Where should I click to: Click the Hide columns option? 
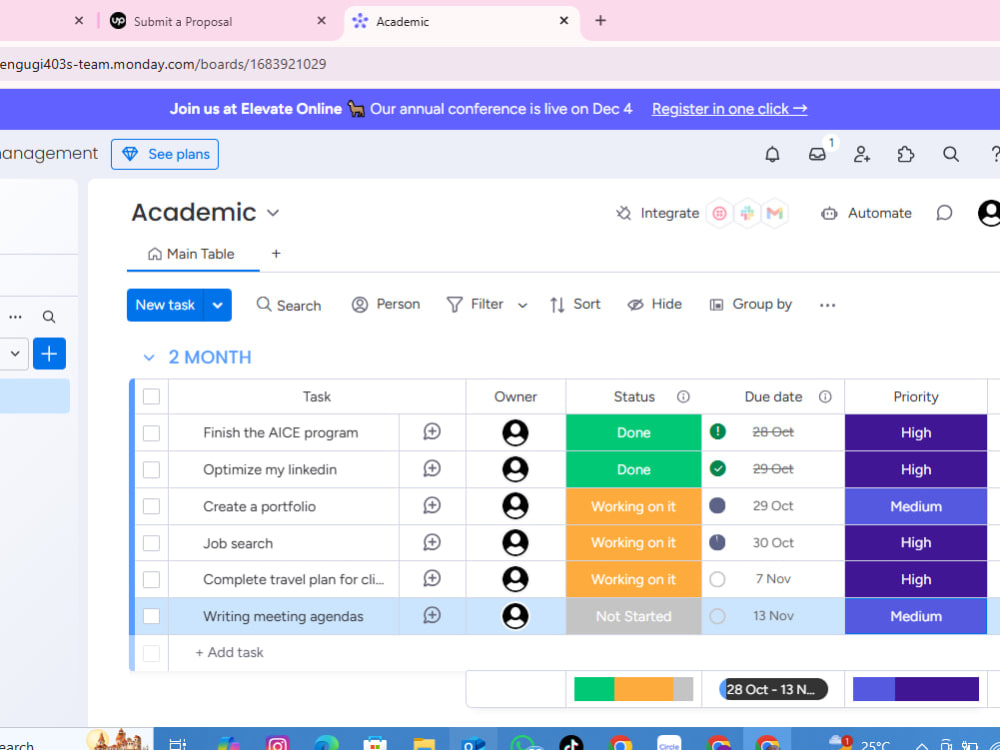654,304
